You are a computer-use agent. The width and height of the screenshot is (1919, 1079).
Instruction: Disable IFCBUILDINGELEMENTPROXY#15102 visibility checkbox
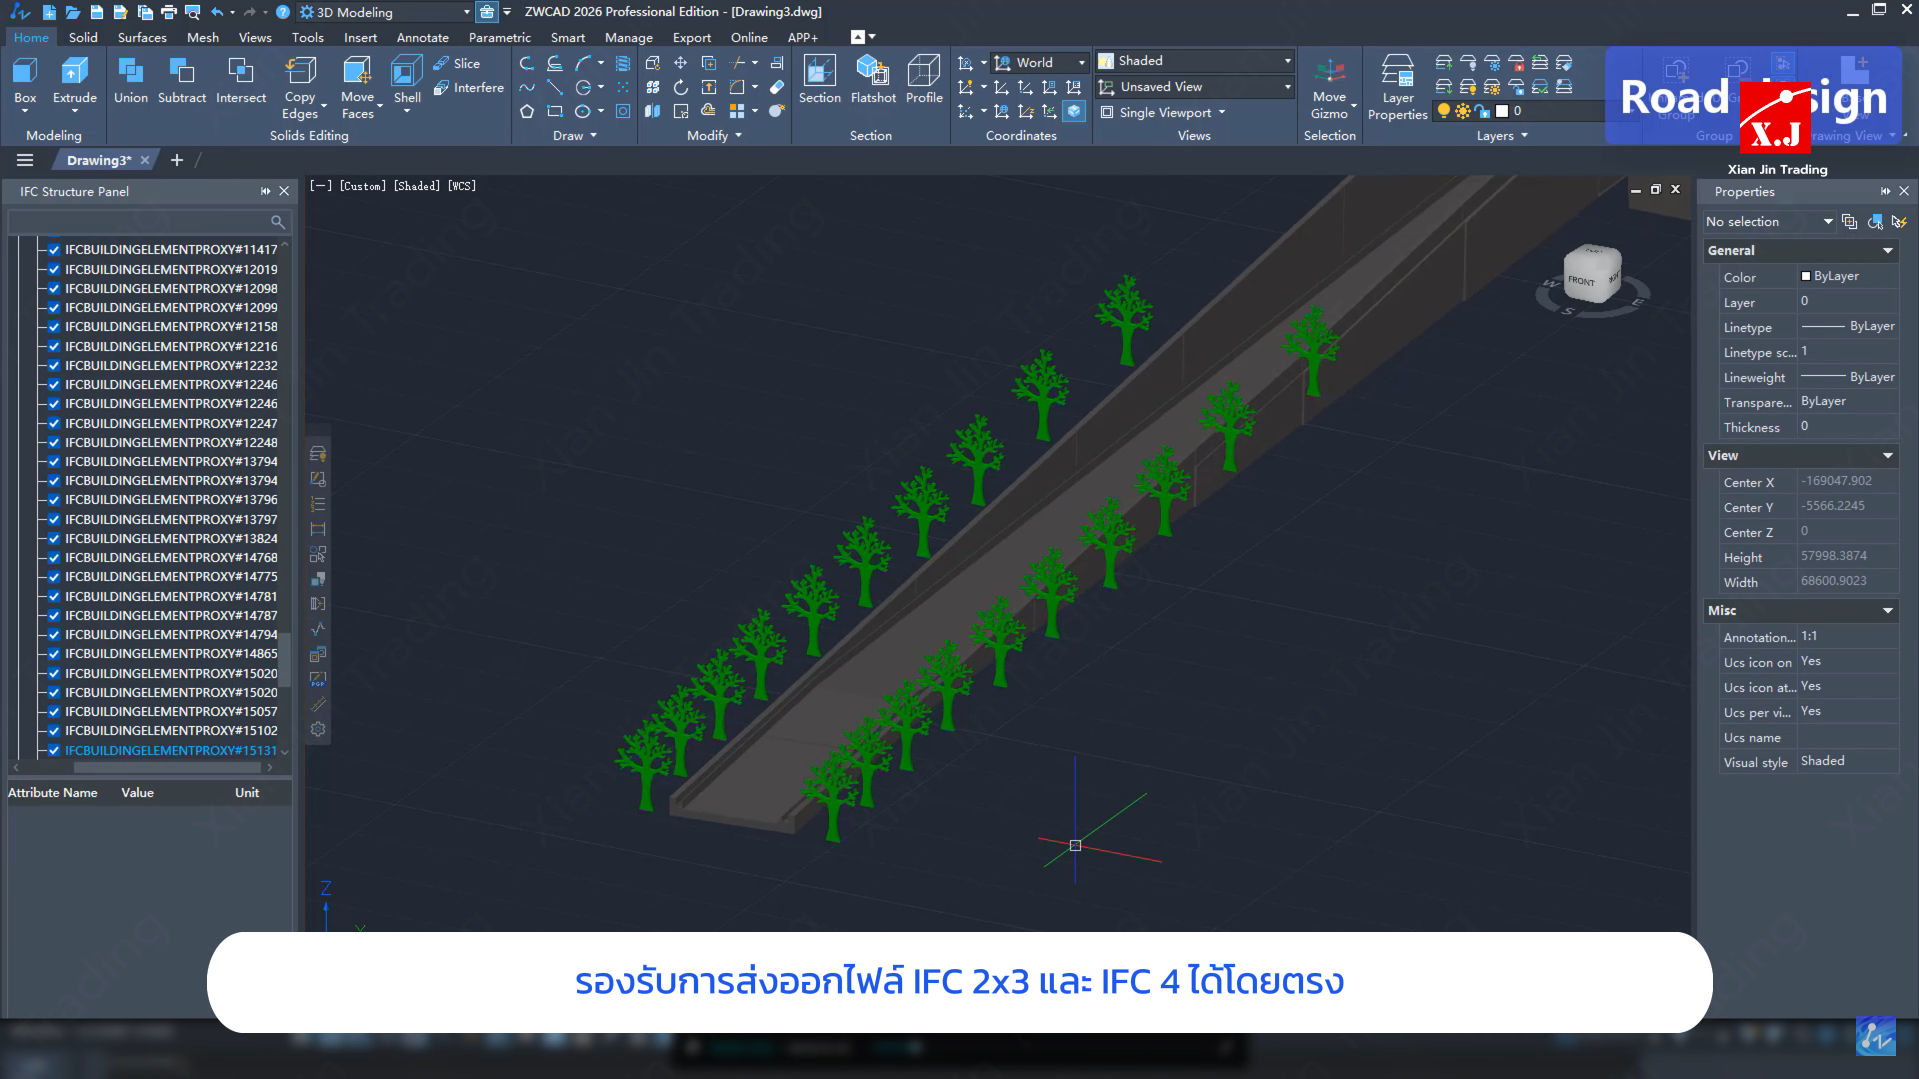[54, 731]
